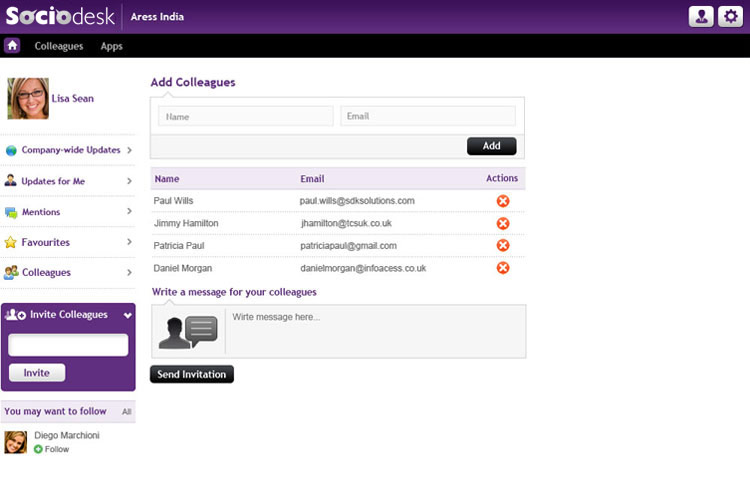Click the Follow plus icon for Diego Marchioni
This screenshot has width=750, height=500.
click(38, 449)
